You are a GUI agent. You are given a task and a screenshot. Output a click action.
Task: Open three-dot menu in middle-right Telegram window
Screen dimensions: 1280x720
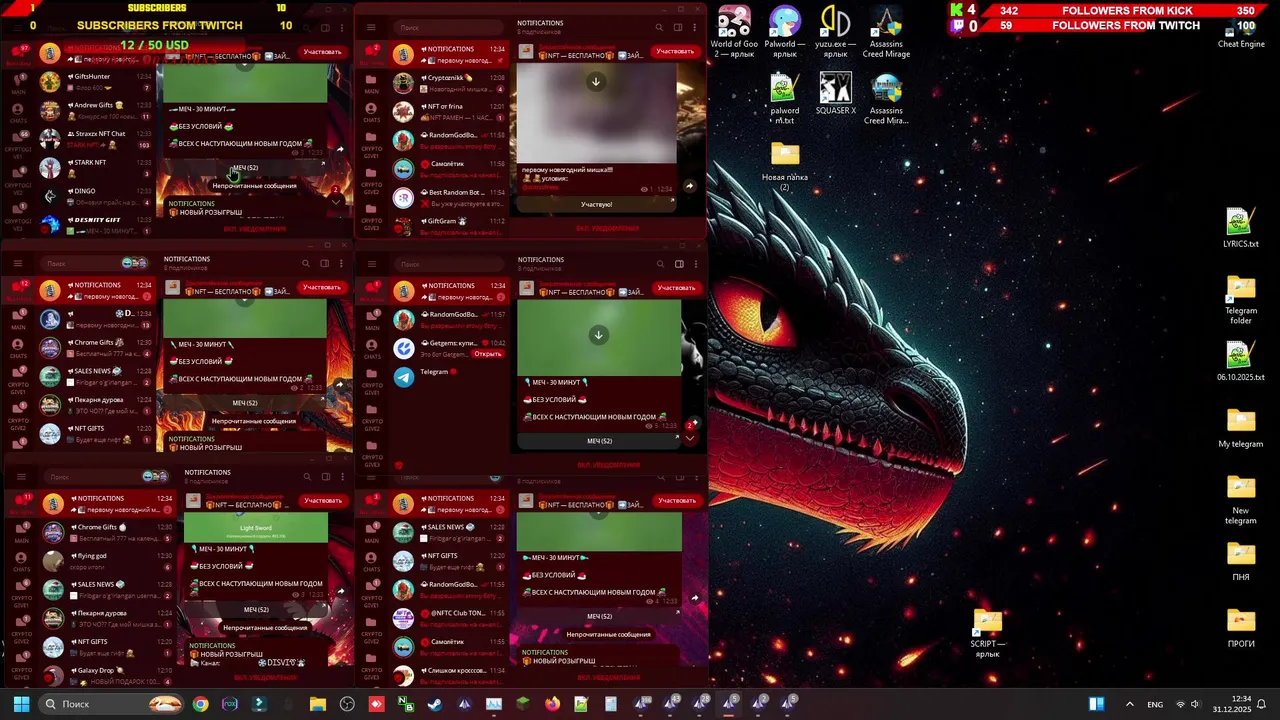coord(695,264)
